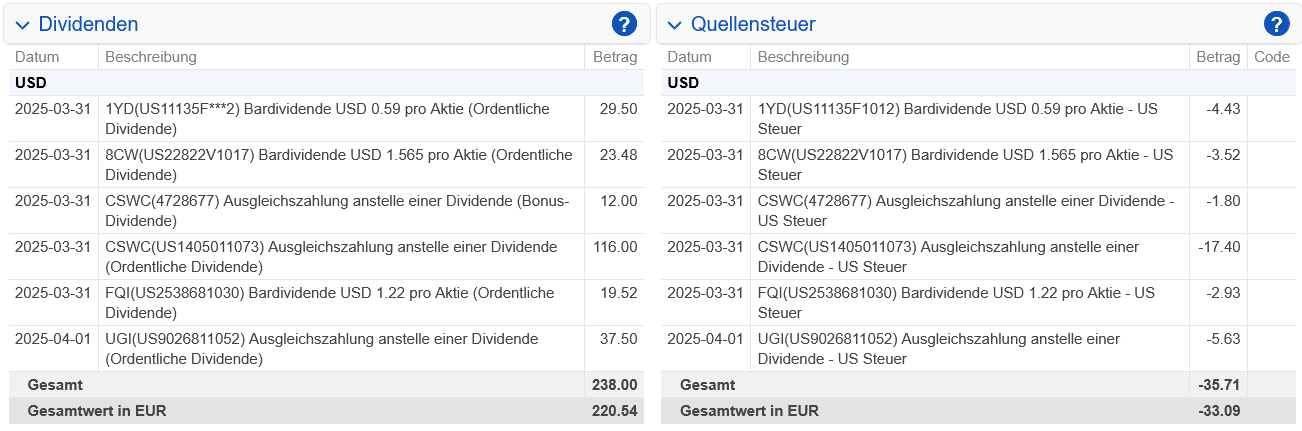1302x431 pixels.
Task: Select Datum column header in Dividenden
Action: click(x=37, y=57)
